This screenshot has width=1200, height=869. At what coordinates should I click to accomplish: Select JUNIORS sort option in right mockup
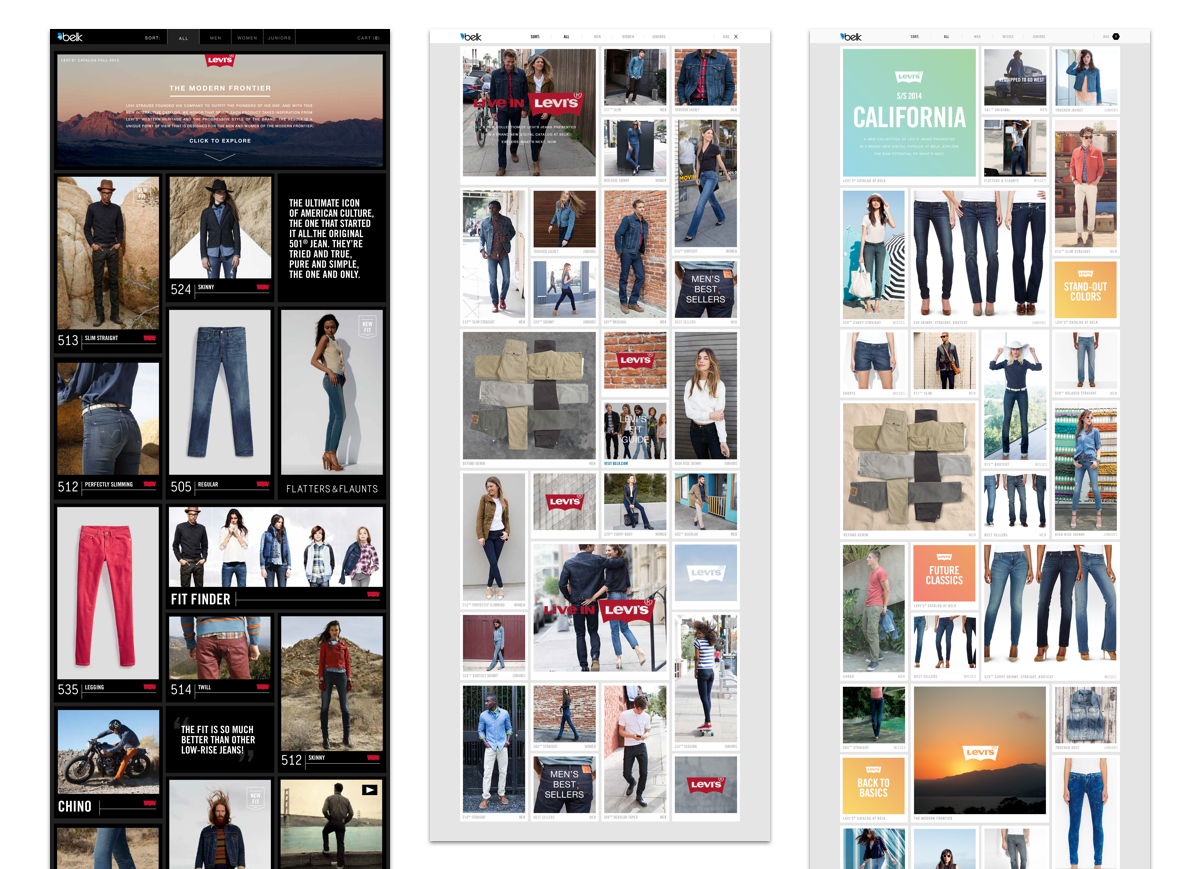1039,37
